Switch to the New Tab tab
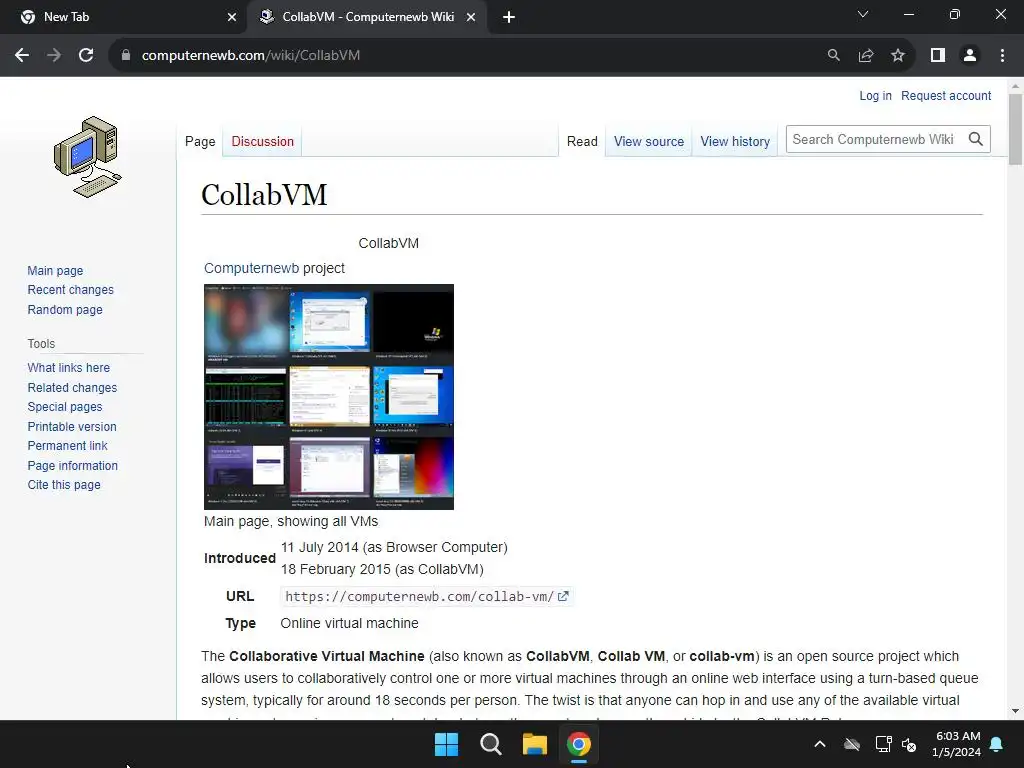Viewport: 1024px width, 768px height. coord(124,18)
